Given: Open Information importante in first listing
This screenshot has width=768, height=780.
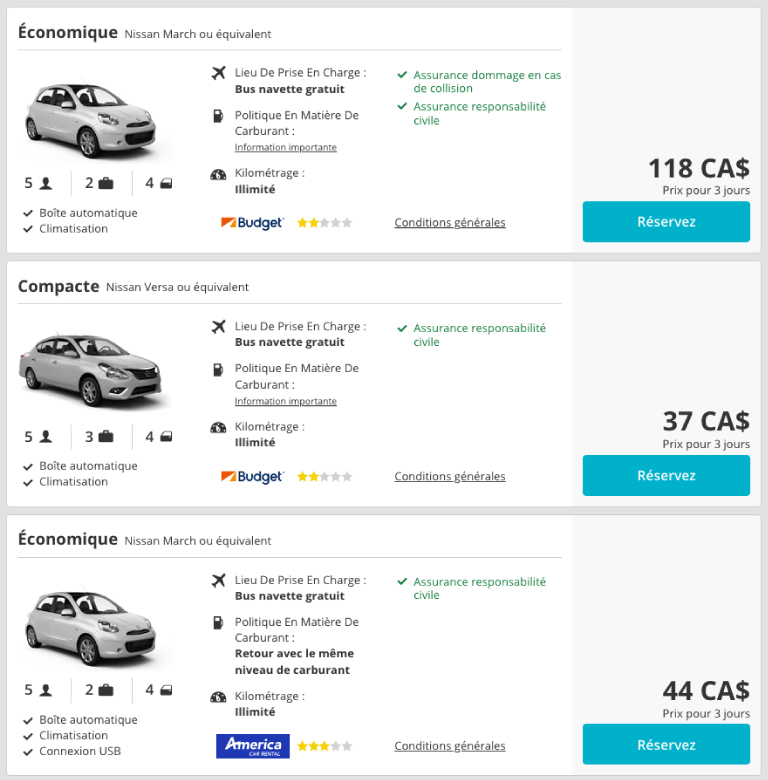Looking at the screenshot, I should 286,148.
